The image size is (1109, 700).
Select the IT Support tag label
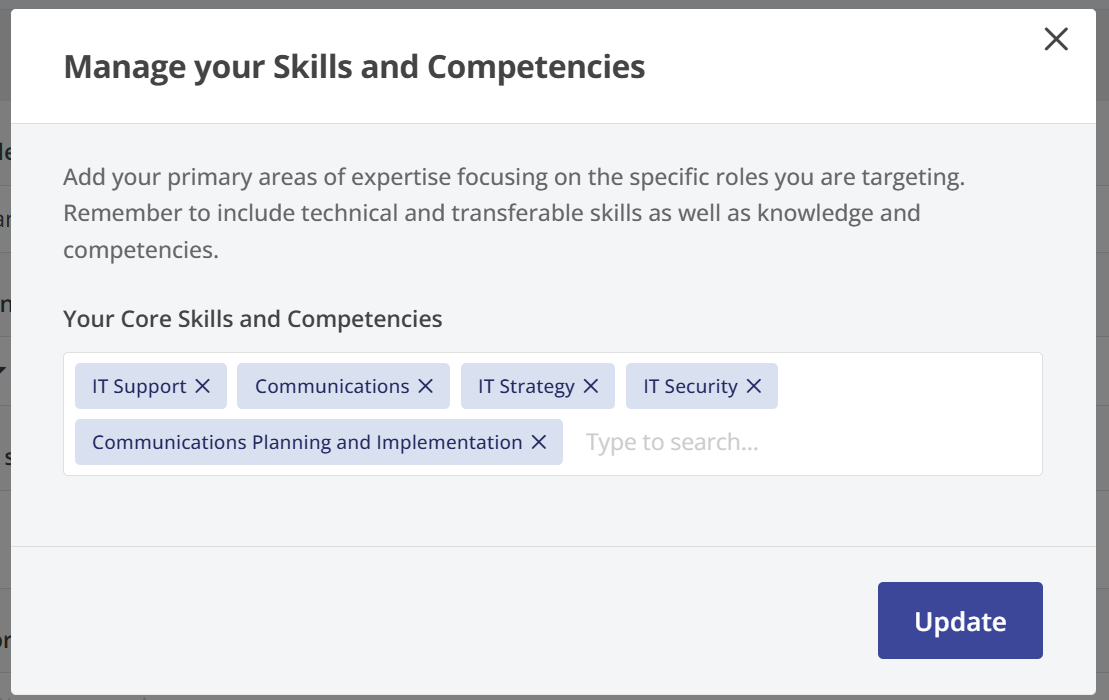point(139,386)
